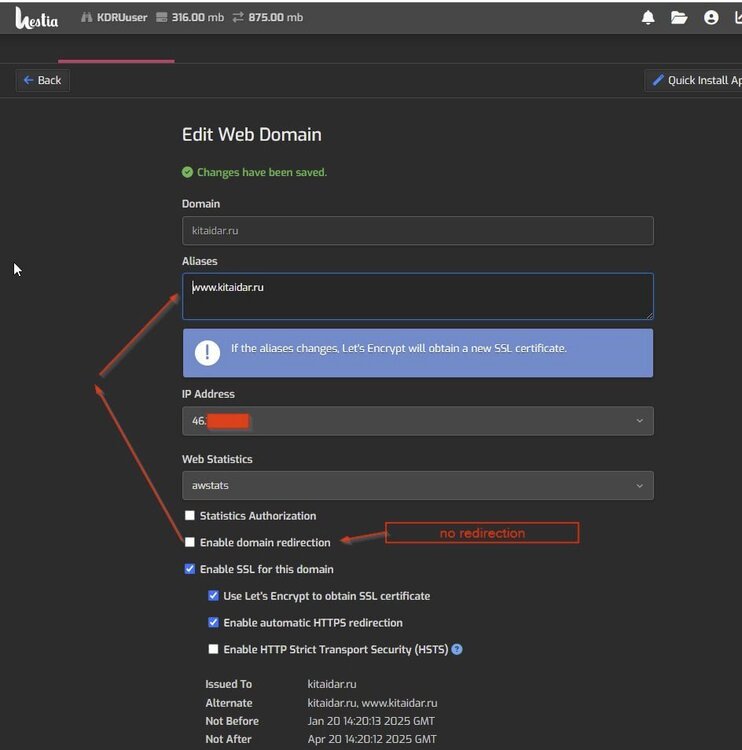The image size is (742, 750).
Task: Click the Hestia logo
Action: coord(37,17)
